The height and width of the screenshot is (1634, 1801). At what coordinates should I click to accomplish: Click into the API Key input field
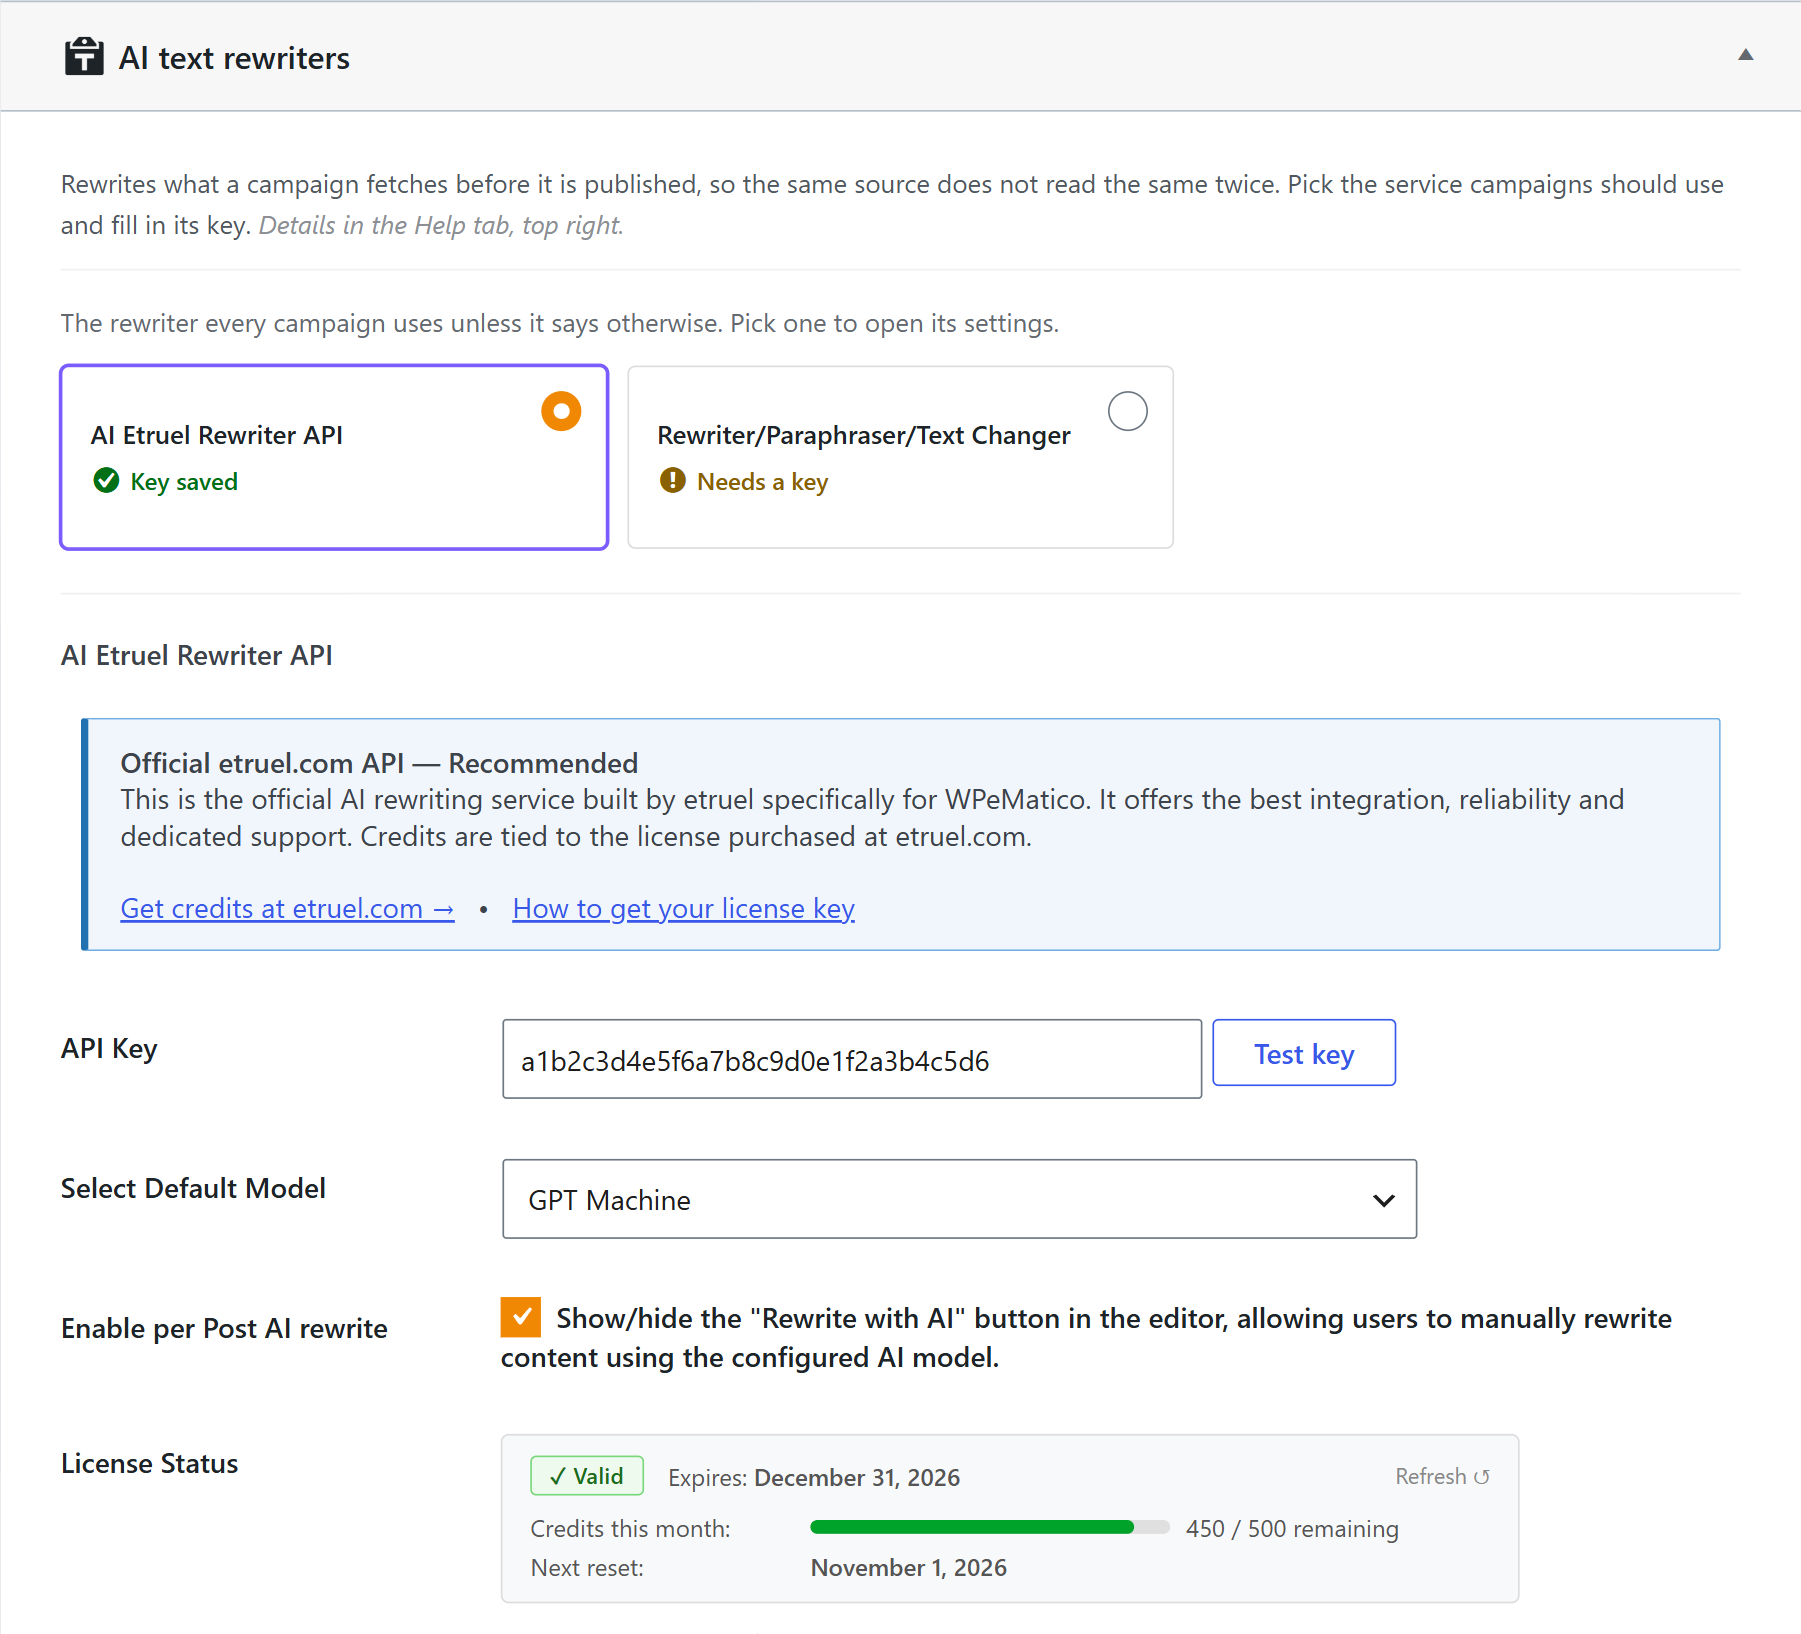pos(852,1059)
